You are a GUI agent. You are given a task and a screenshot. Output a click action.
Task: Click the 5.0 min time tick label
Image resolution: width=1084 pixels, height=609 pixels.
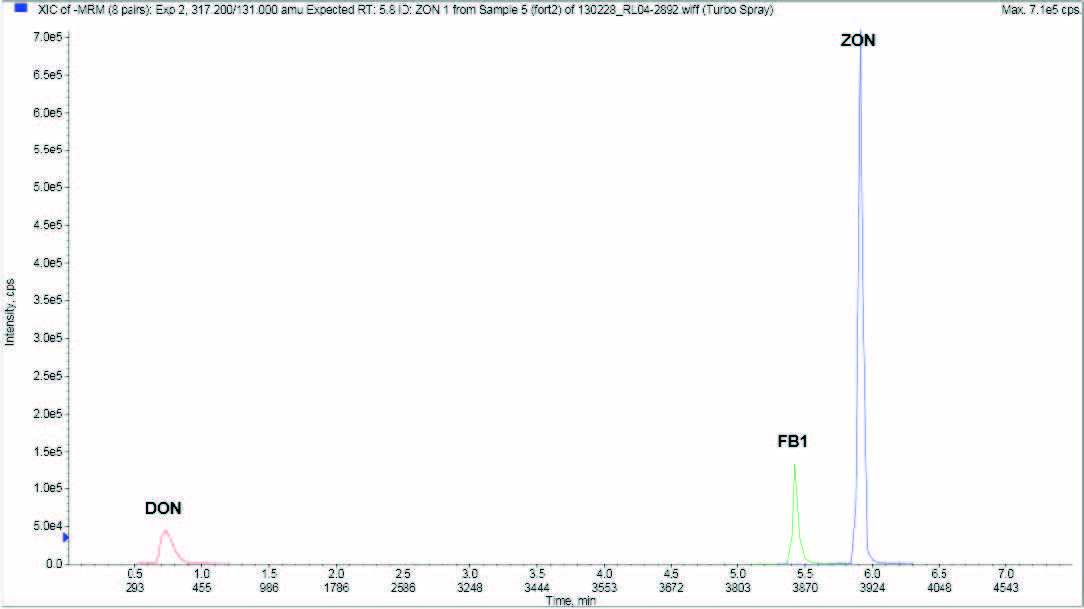[738, 574]
